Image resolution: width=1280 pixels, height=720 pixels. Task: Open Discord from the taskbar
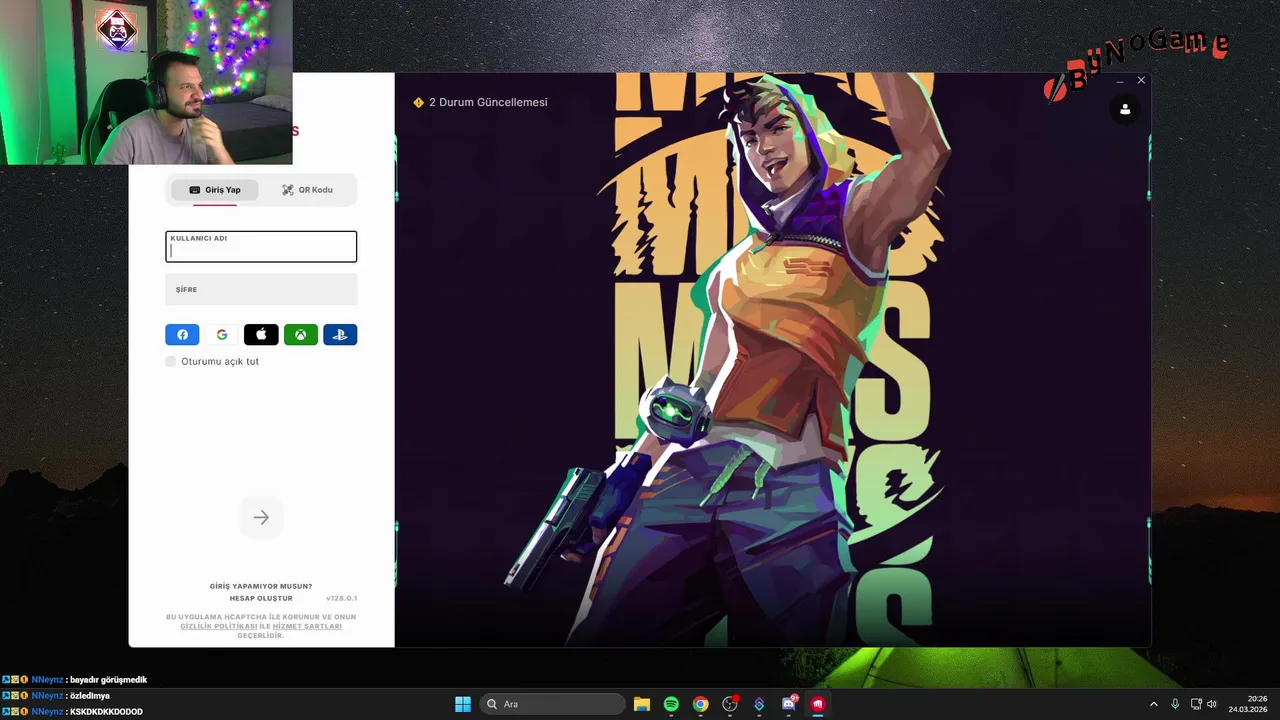789,704
